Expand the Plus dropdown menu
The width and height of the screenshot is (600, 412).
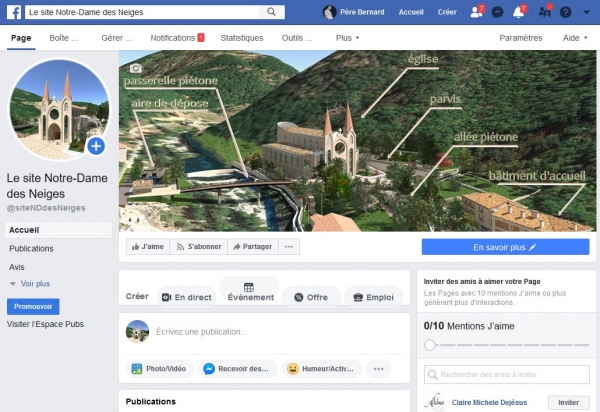[347, 38]
